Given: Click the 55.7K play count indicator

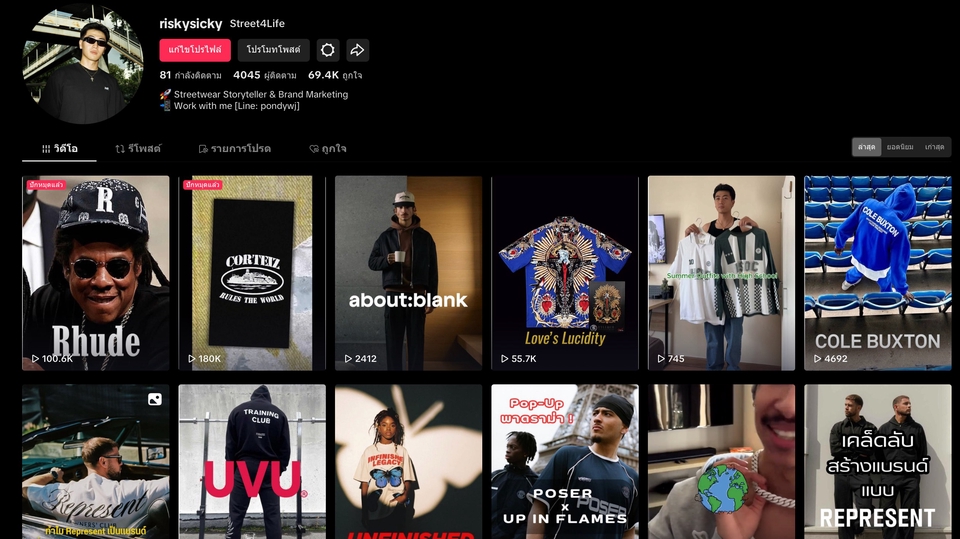Looking at the screenshot, I should 519,359.
